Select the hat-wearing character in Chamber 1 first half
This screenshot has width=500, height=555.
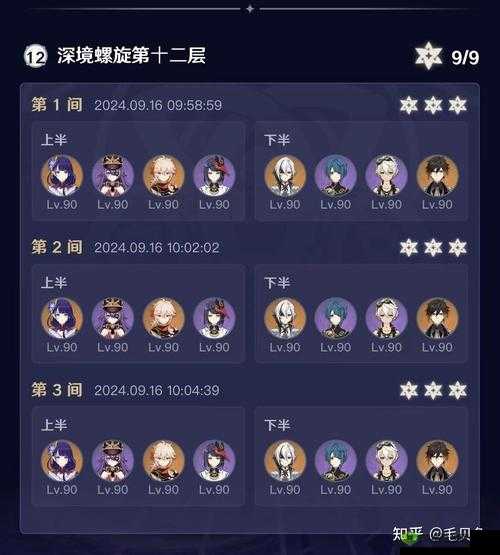[x=113, y=176]
